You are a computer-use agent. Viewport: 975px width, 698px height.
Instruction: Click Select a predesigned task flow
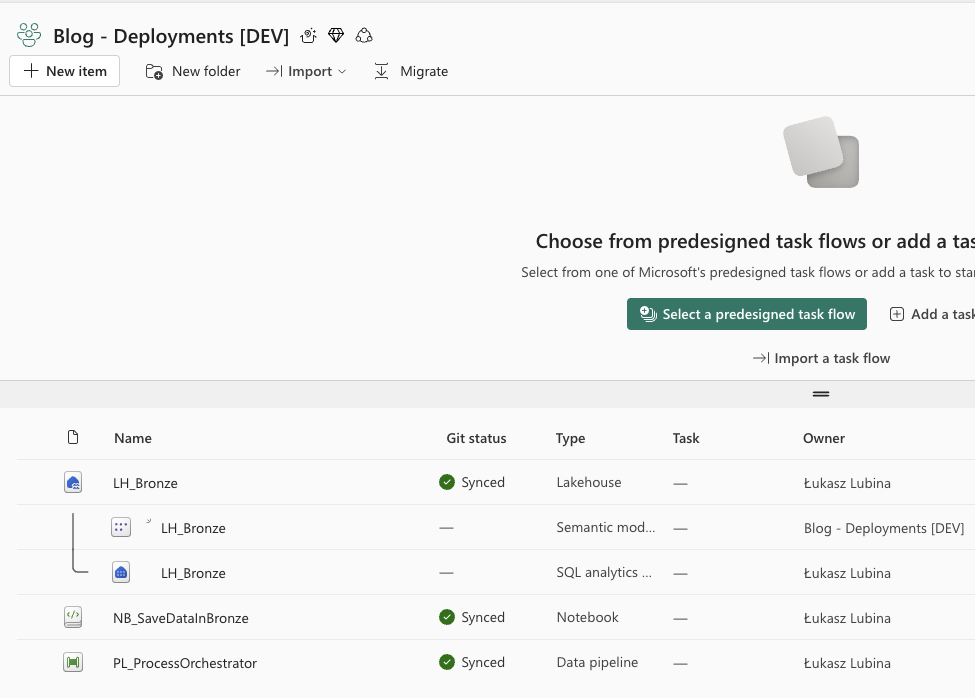(746, 314)
